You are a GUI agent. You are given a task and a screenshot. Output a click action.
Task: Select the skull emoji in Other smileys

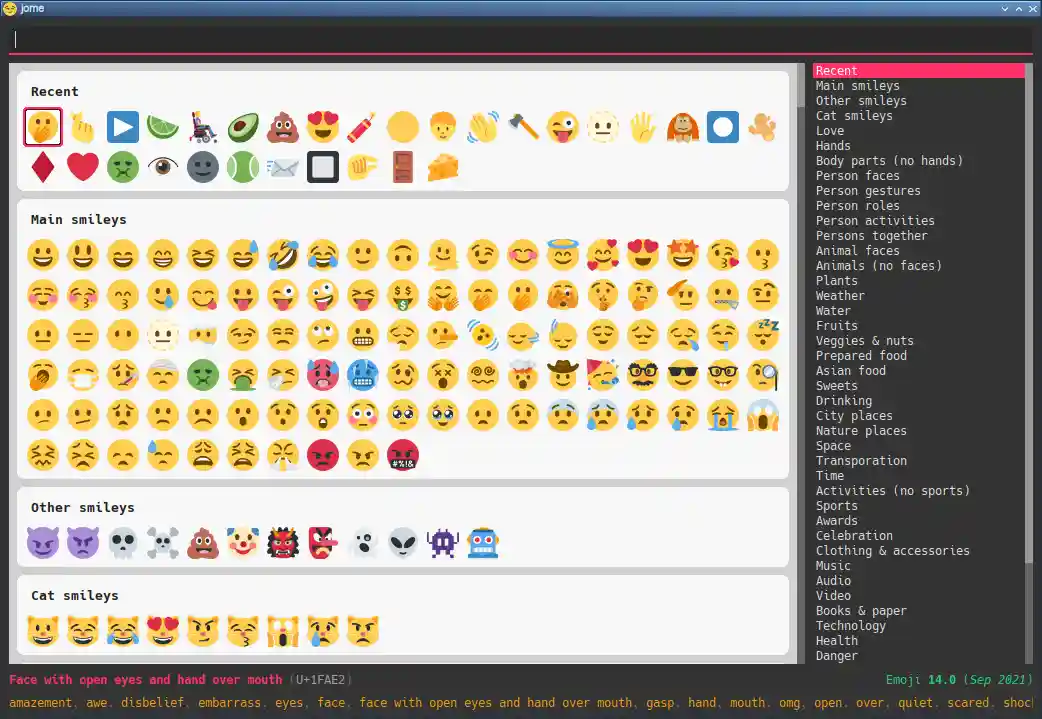123,543
